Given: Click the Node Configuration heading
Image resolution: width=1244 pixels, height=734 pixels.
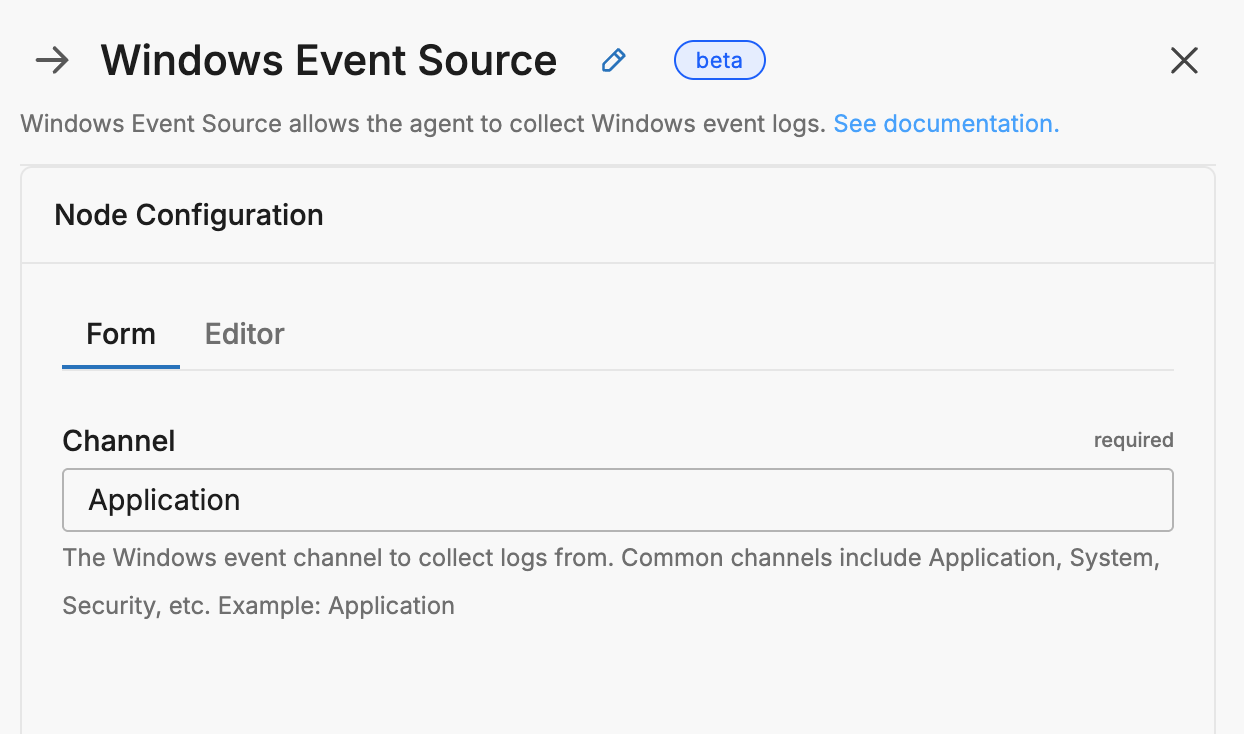Looking at the screenshot, I should point(189,215).
